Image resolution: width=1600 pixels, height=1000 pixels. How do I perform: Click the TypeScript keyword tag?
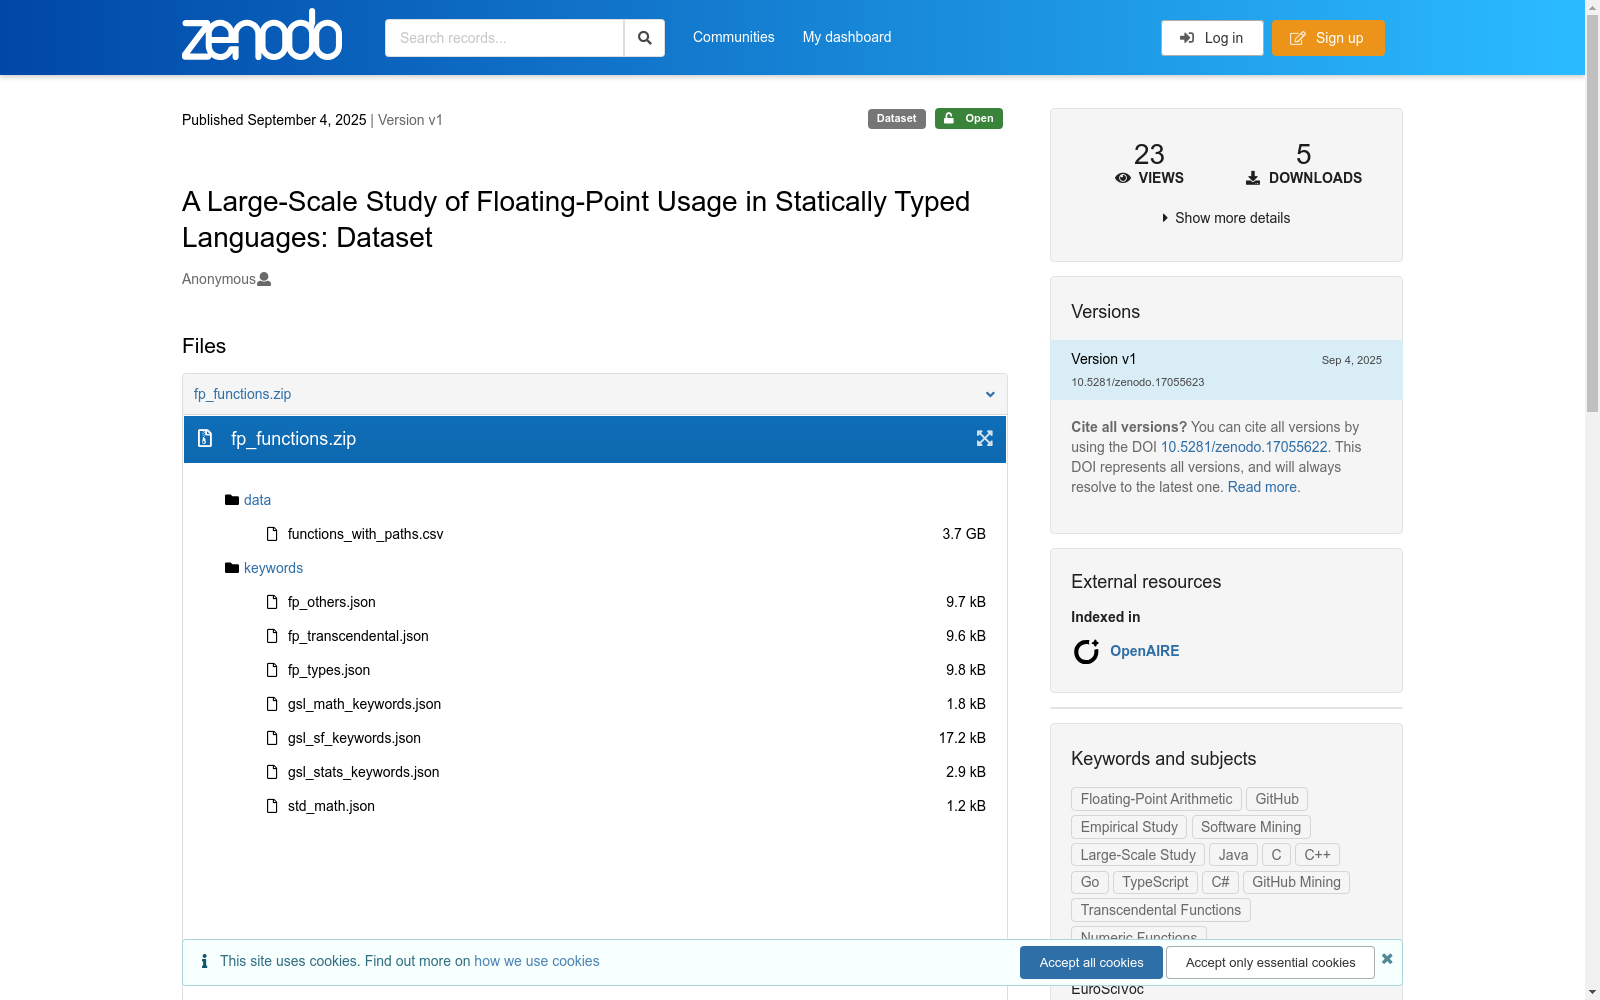[1155, 882]
